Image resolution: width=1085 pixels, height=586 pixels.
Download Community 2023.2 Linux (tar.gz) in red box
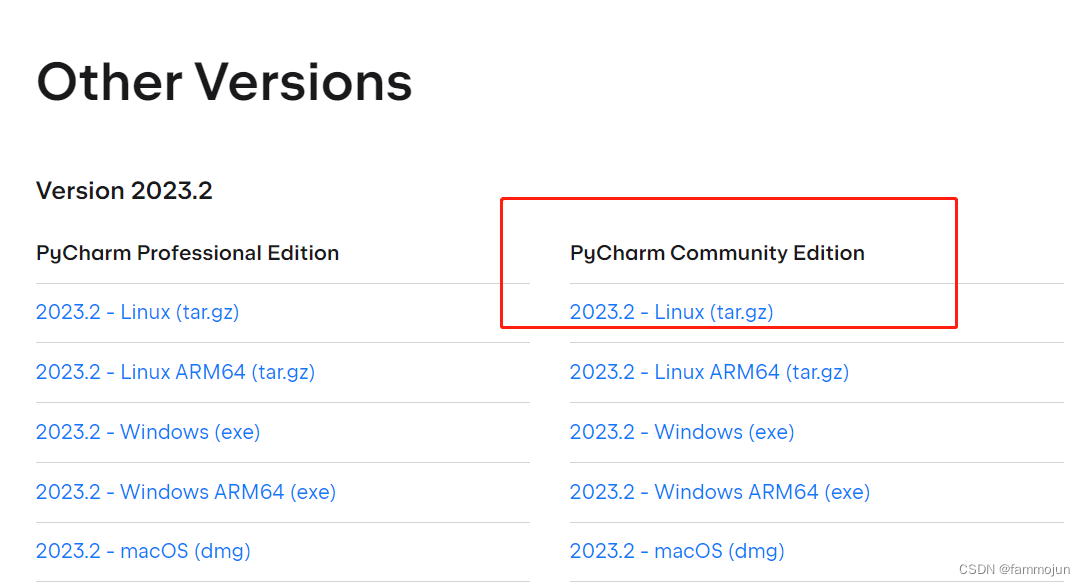(671, 312)
